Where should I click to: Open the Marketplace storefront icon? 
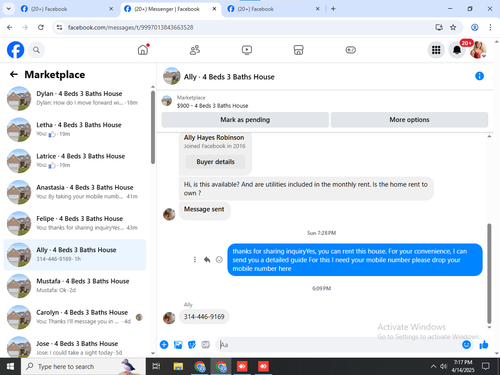point(298,50)
